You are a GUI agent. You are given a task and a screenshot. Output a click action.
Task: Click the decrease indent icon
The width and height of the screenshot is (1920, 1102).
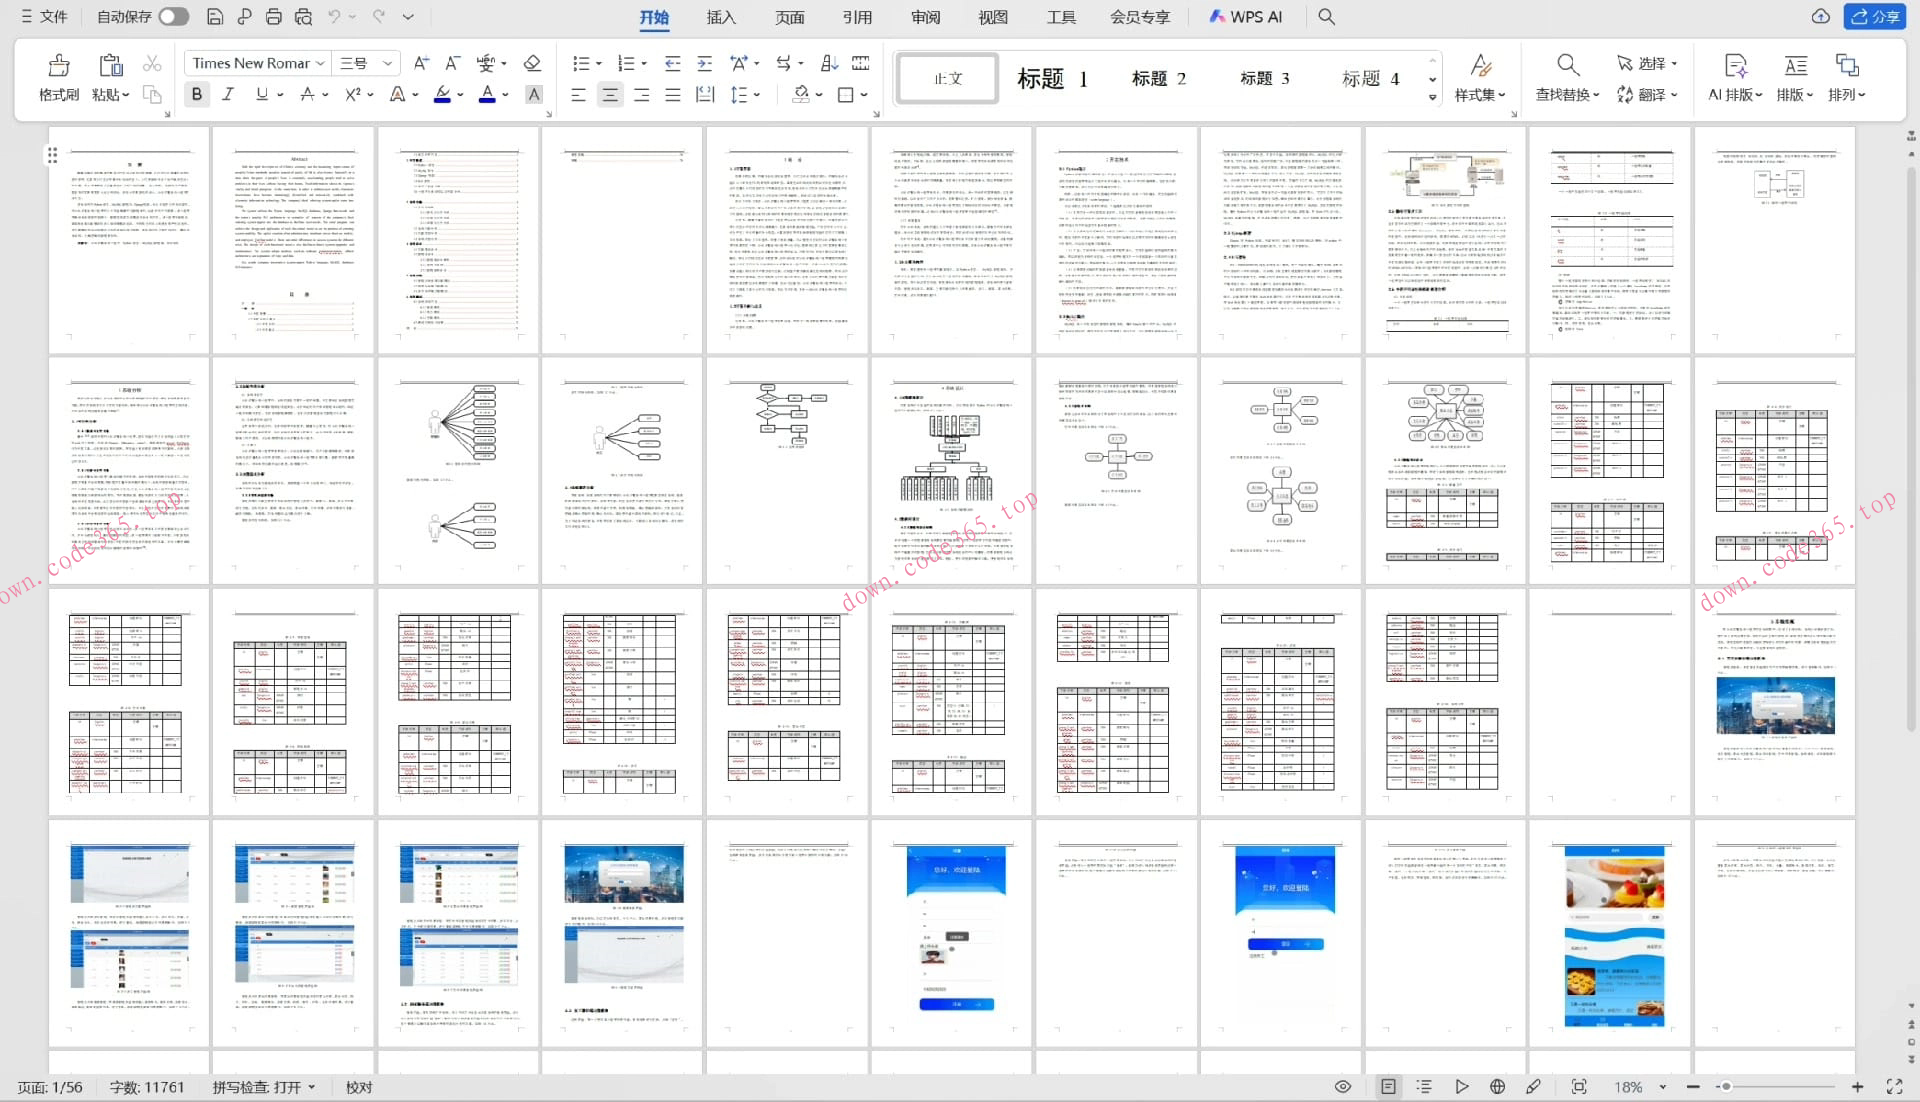672,64
